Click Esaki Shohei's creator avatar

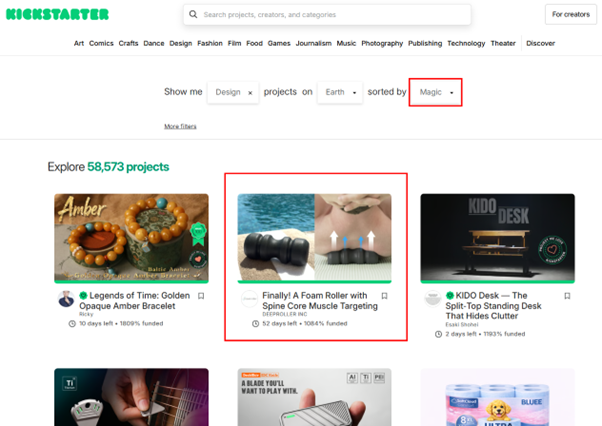click(x=433, y=299)
